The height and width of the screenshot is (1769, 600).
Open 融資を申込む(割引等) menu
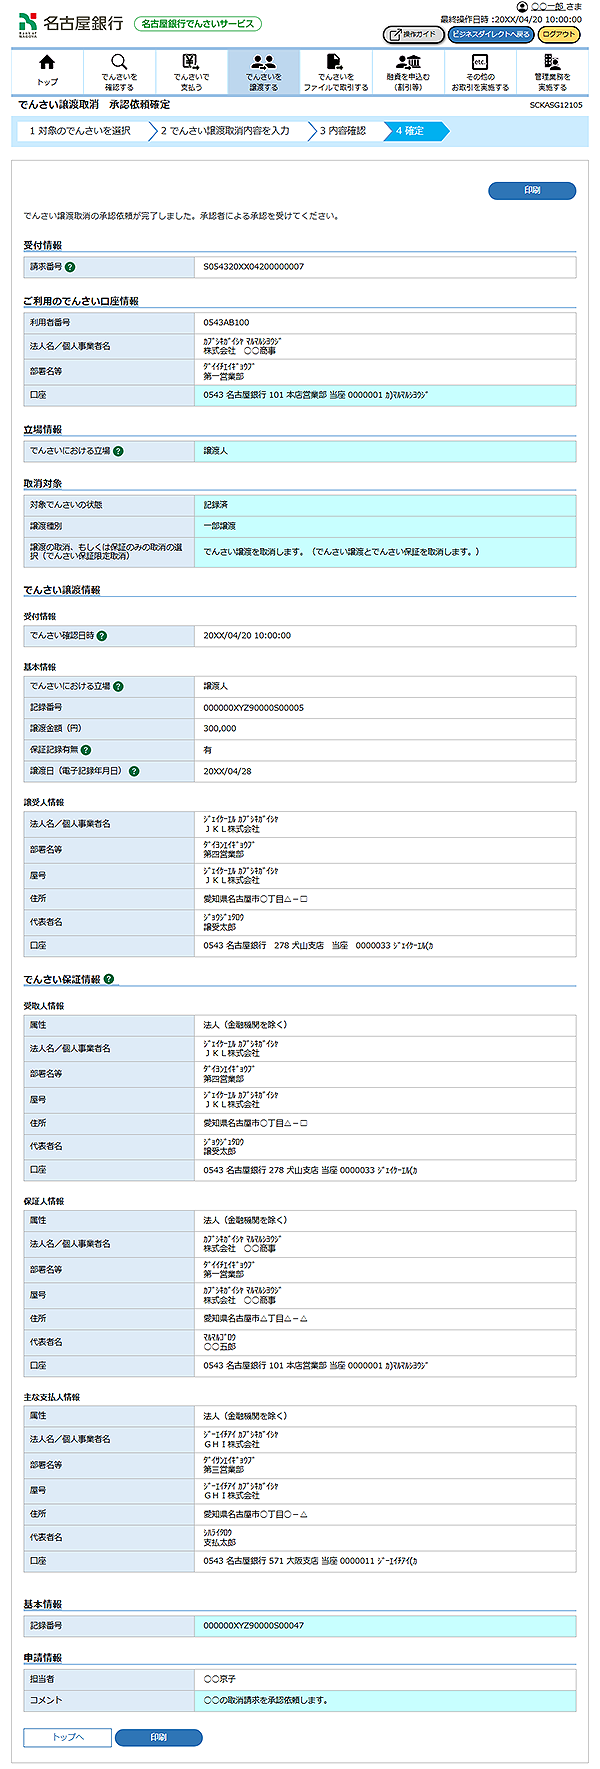tap(408, 71)
